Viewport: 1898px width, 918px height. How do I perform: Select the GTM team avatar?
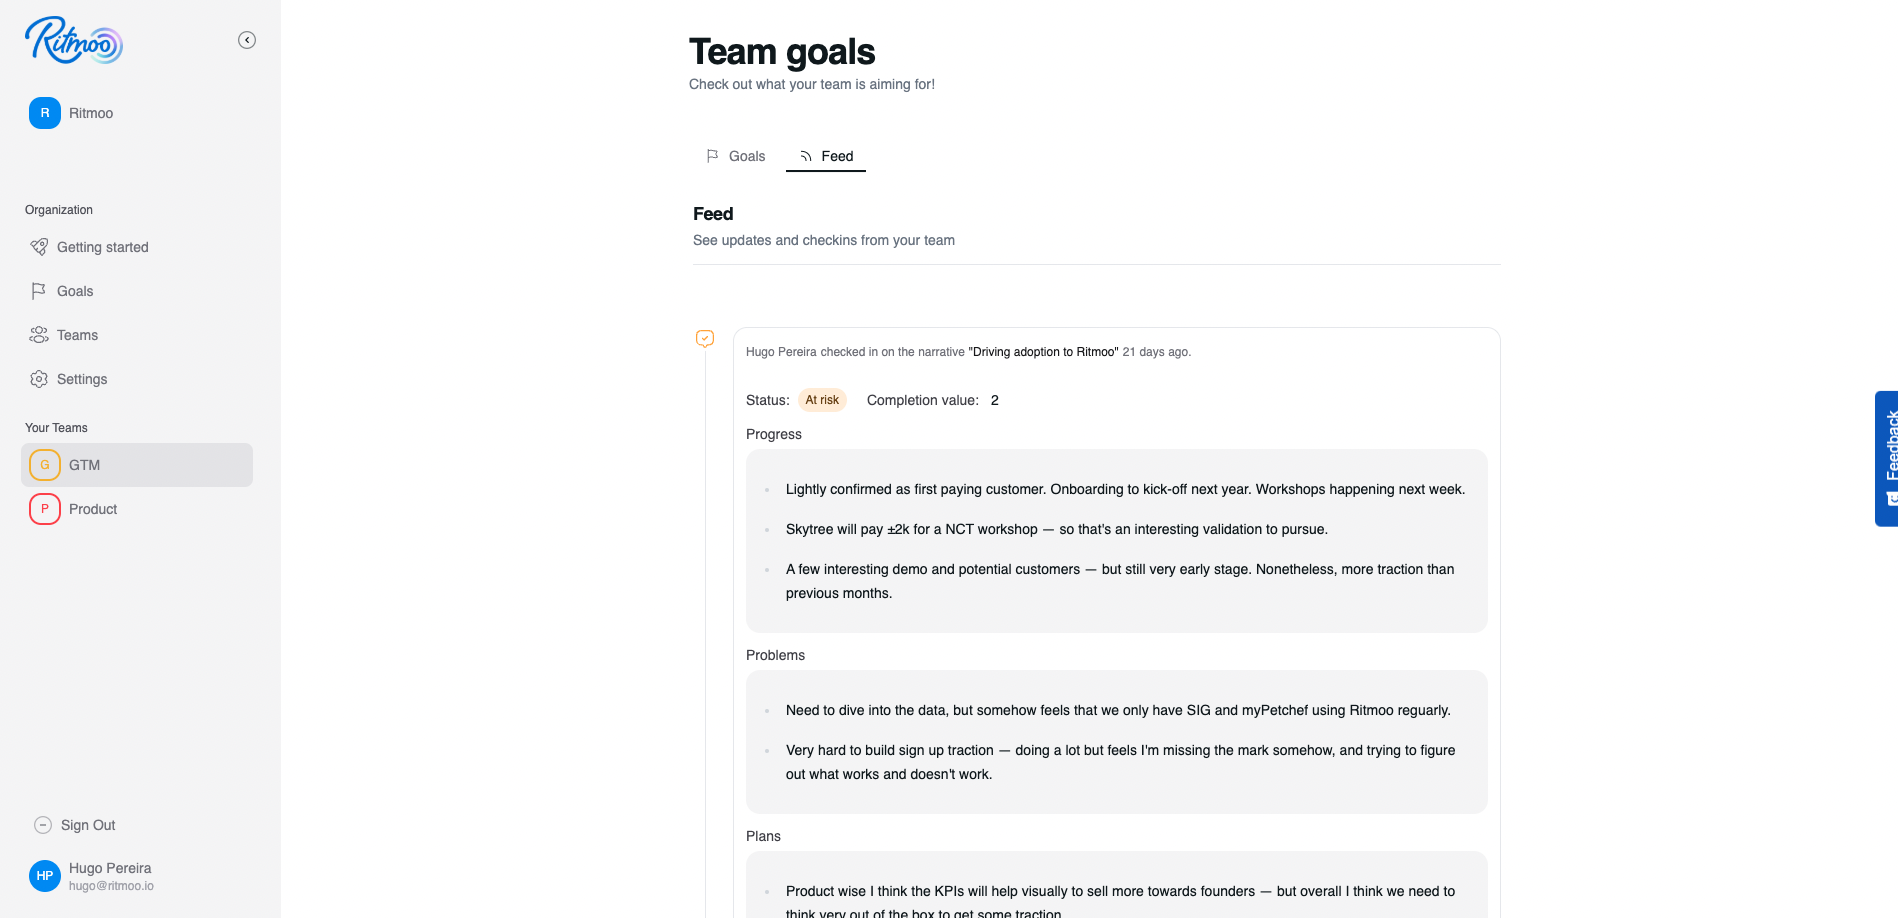point(45,465)
